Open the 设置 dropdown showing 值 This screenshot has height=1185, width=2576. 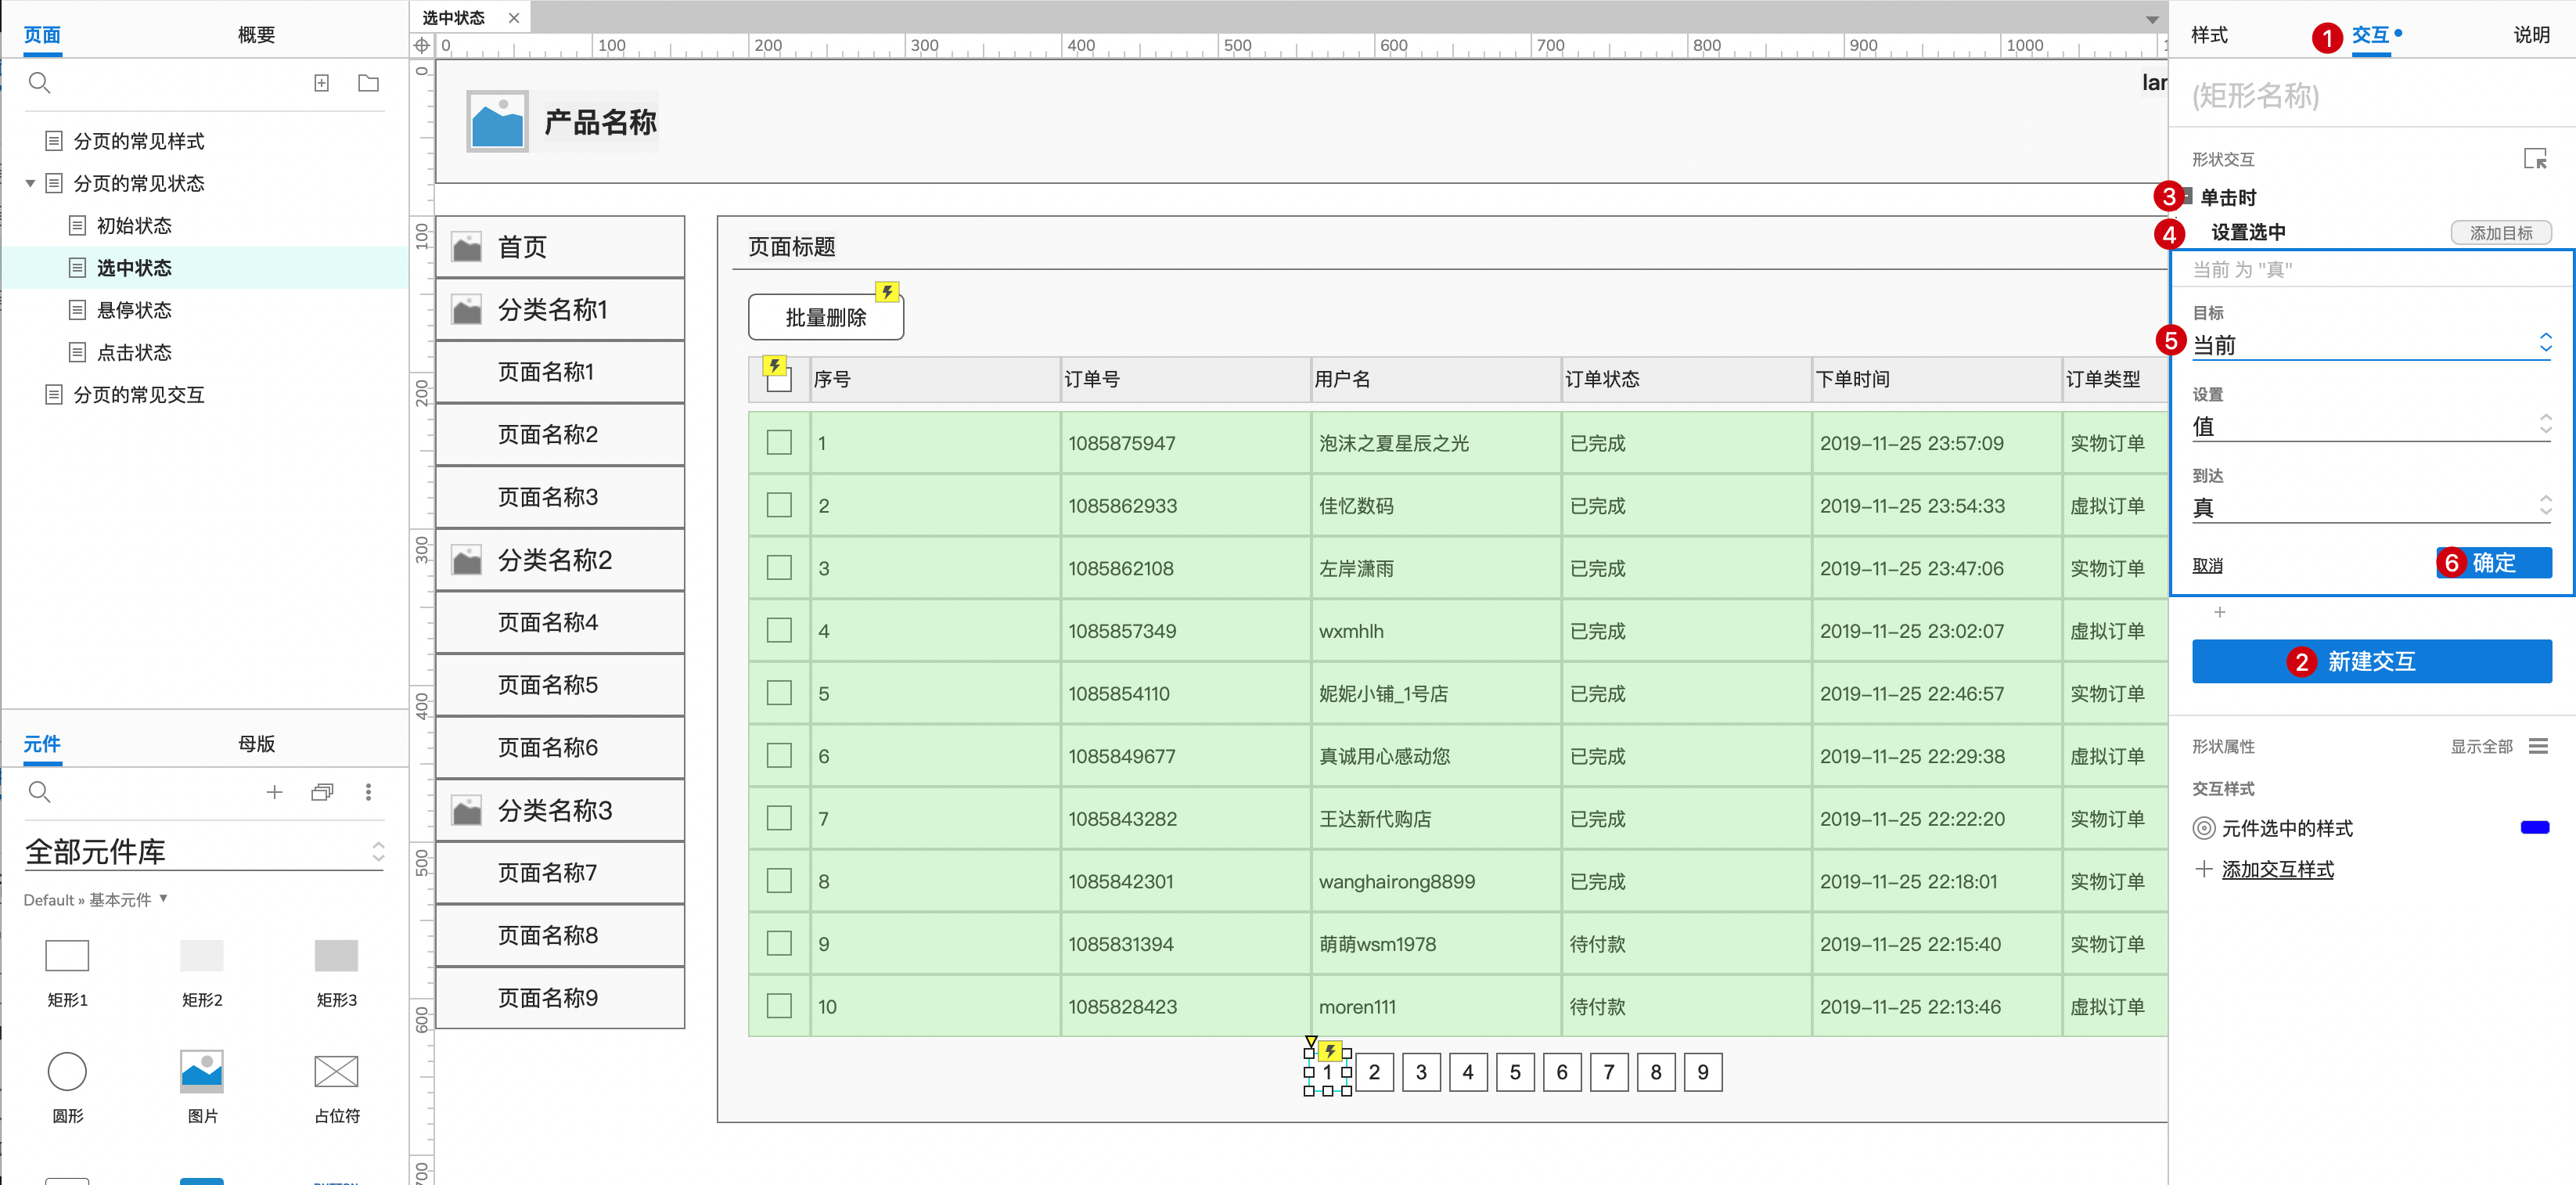(2371, 426)
